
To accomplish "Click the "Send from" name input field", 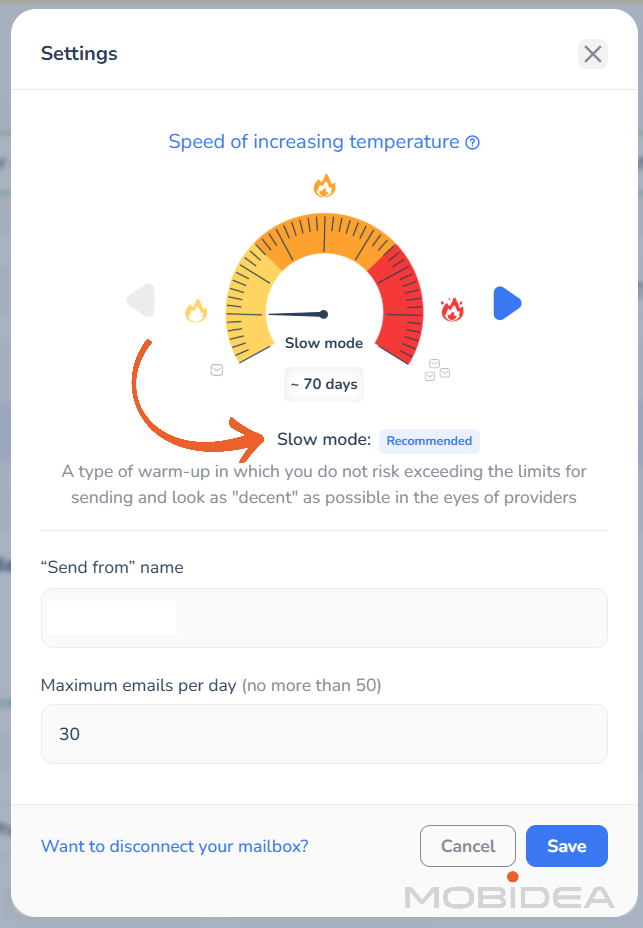I will pos(324,618).
